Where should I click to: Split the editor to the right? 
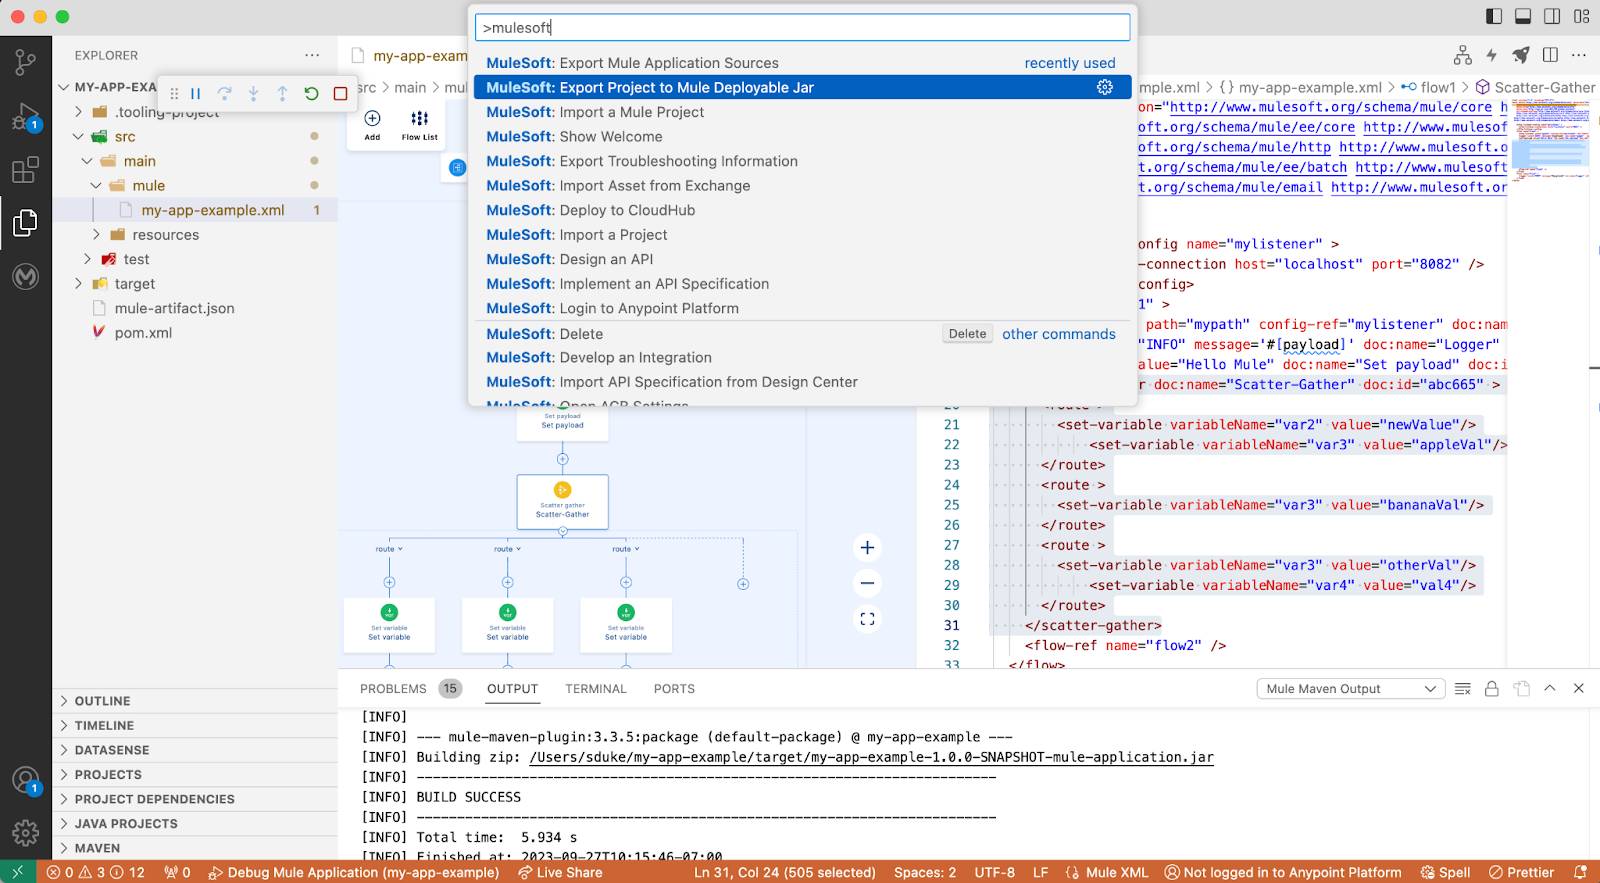pos(1550,55)
